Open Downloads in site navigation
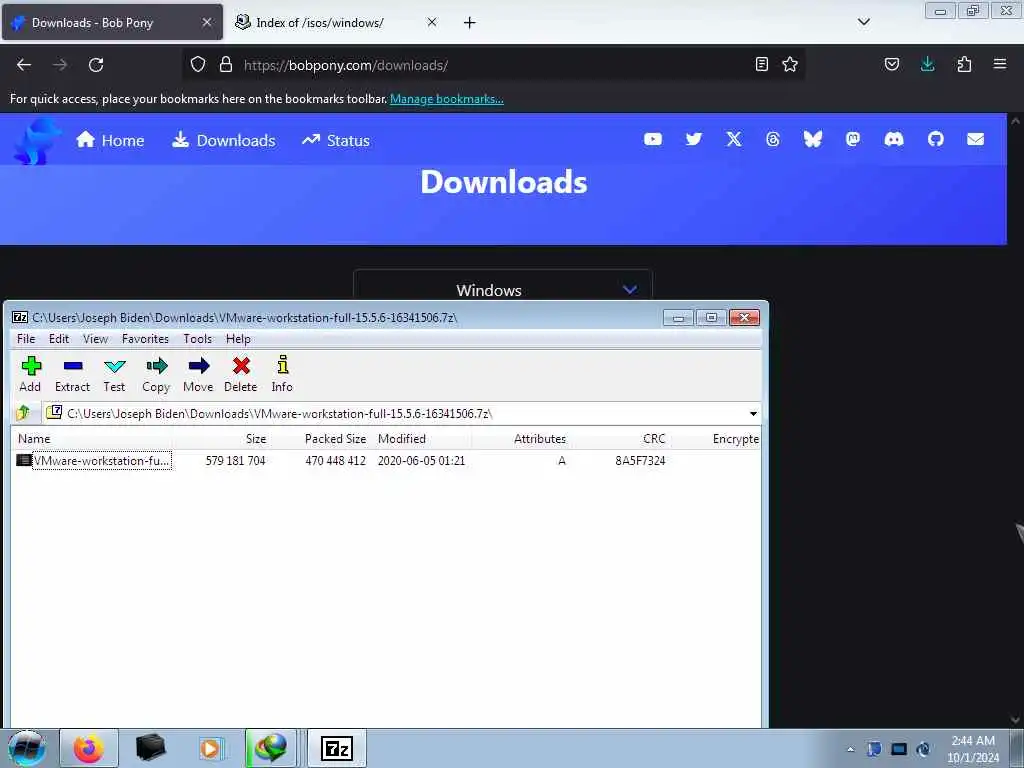Image resolution: width=1024 pixels, height=768 pixels. pyautogui.click(x=224, y=140)
